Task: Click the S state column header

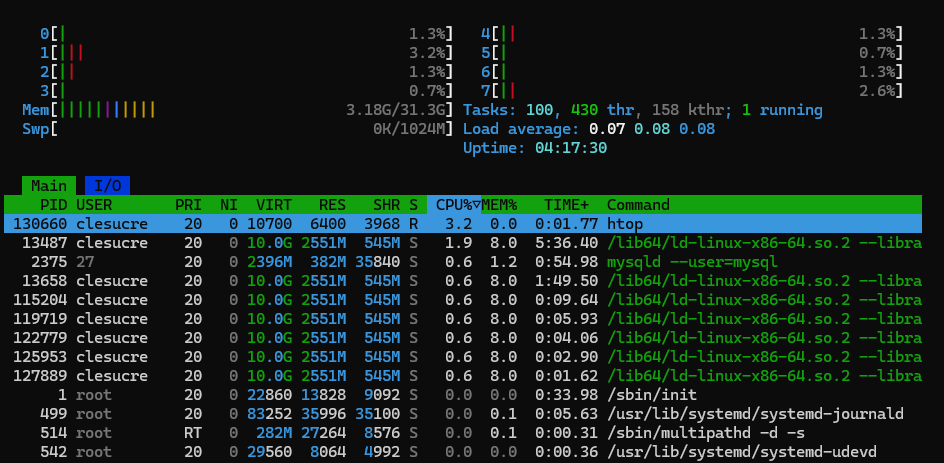Action: [414, 205]
